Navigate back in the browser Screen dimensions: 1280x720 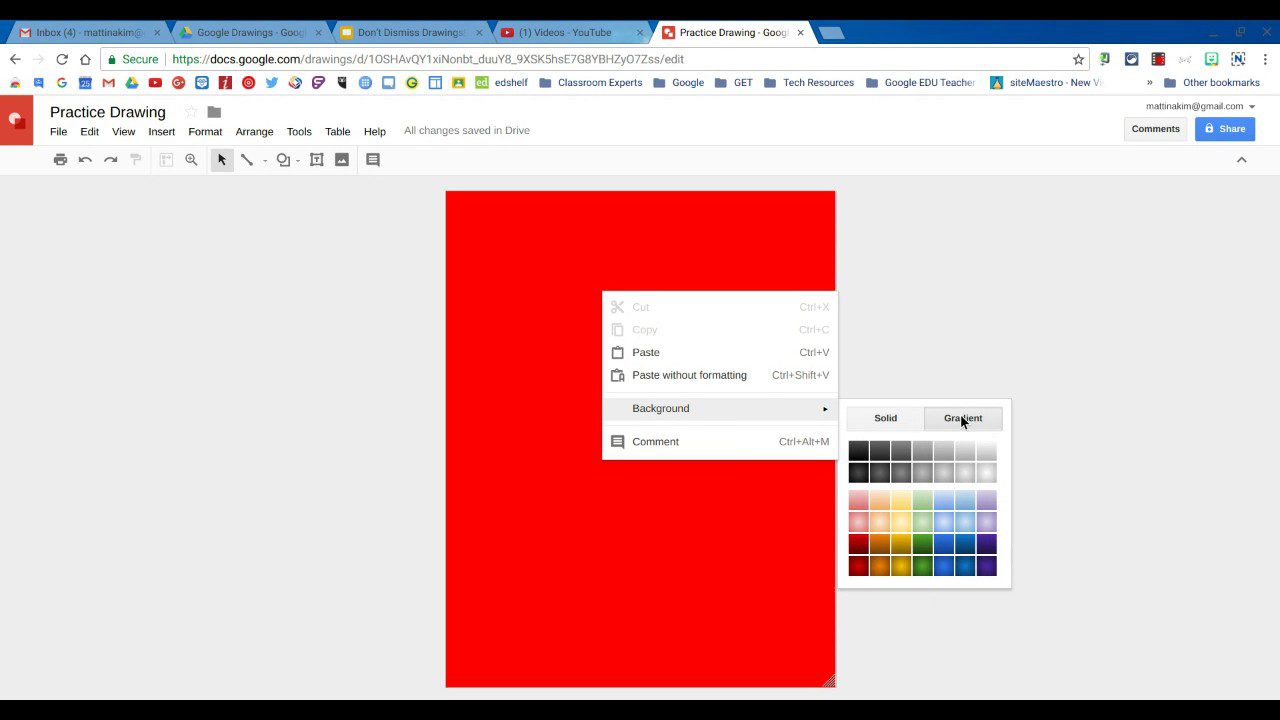tap(15, 59)
